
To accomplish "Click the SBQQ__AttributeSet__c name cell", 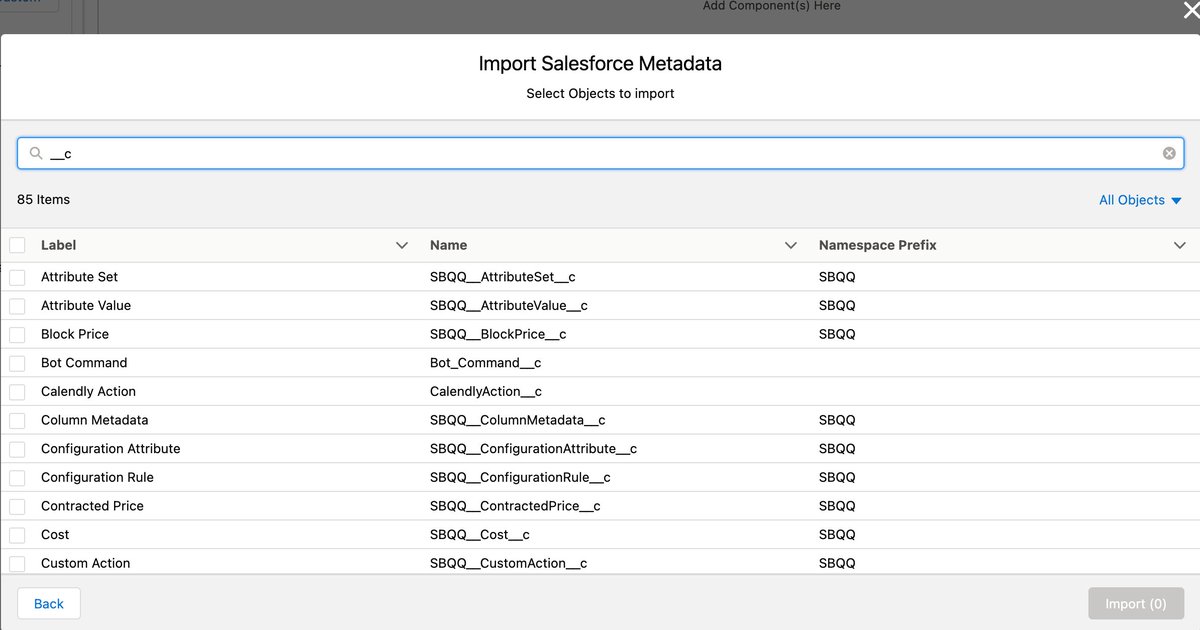I will (x=503, y=277).
